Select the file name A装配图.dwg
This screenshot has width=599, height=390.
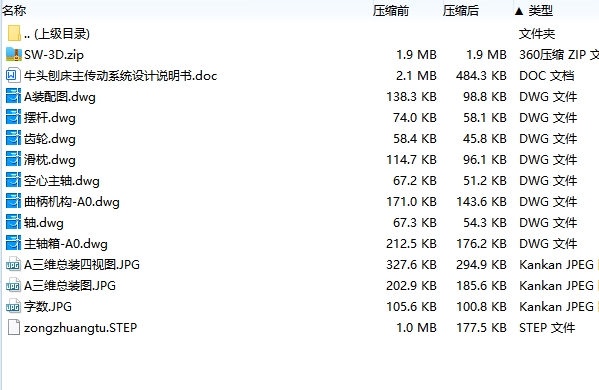coord(60,97)
